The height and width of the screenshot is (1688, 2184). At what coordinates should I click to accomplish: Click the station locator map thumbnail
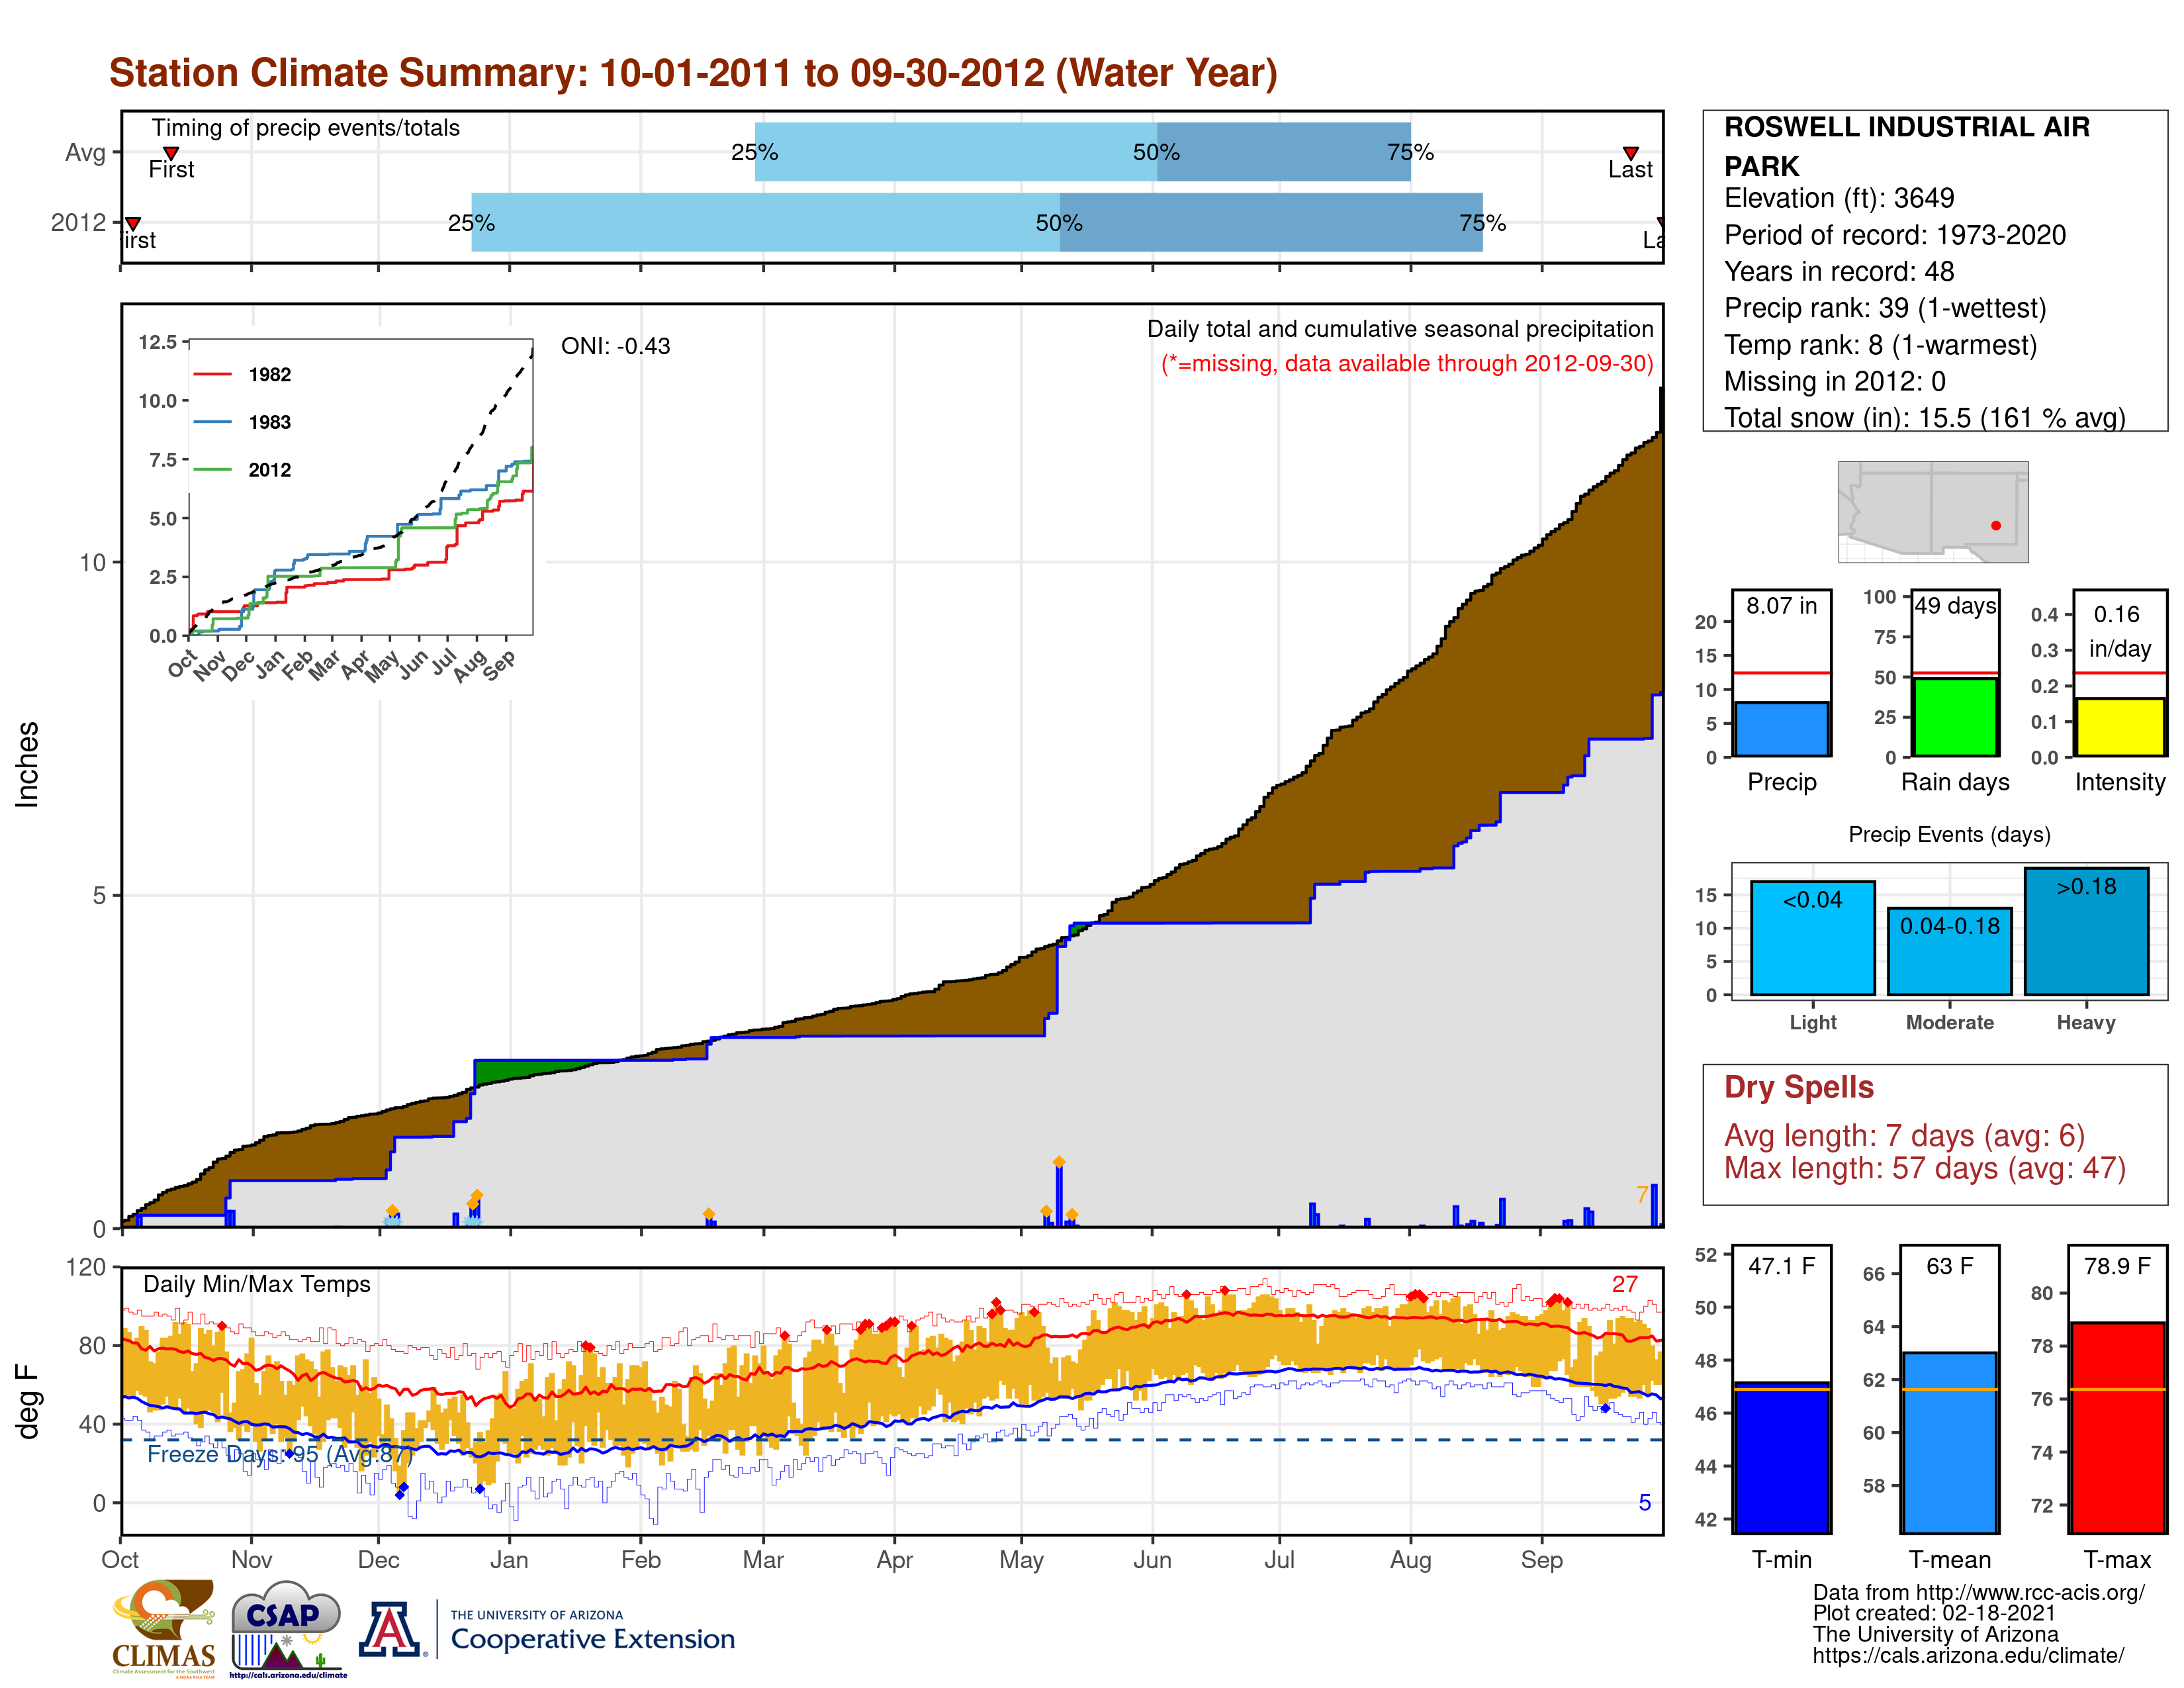coord(1933,511)
